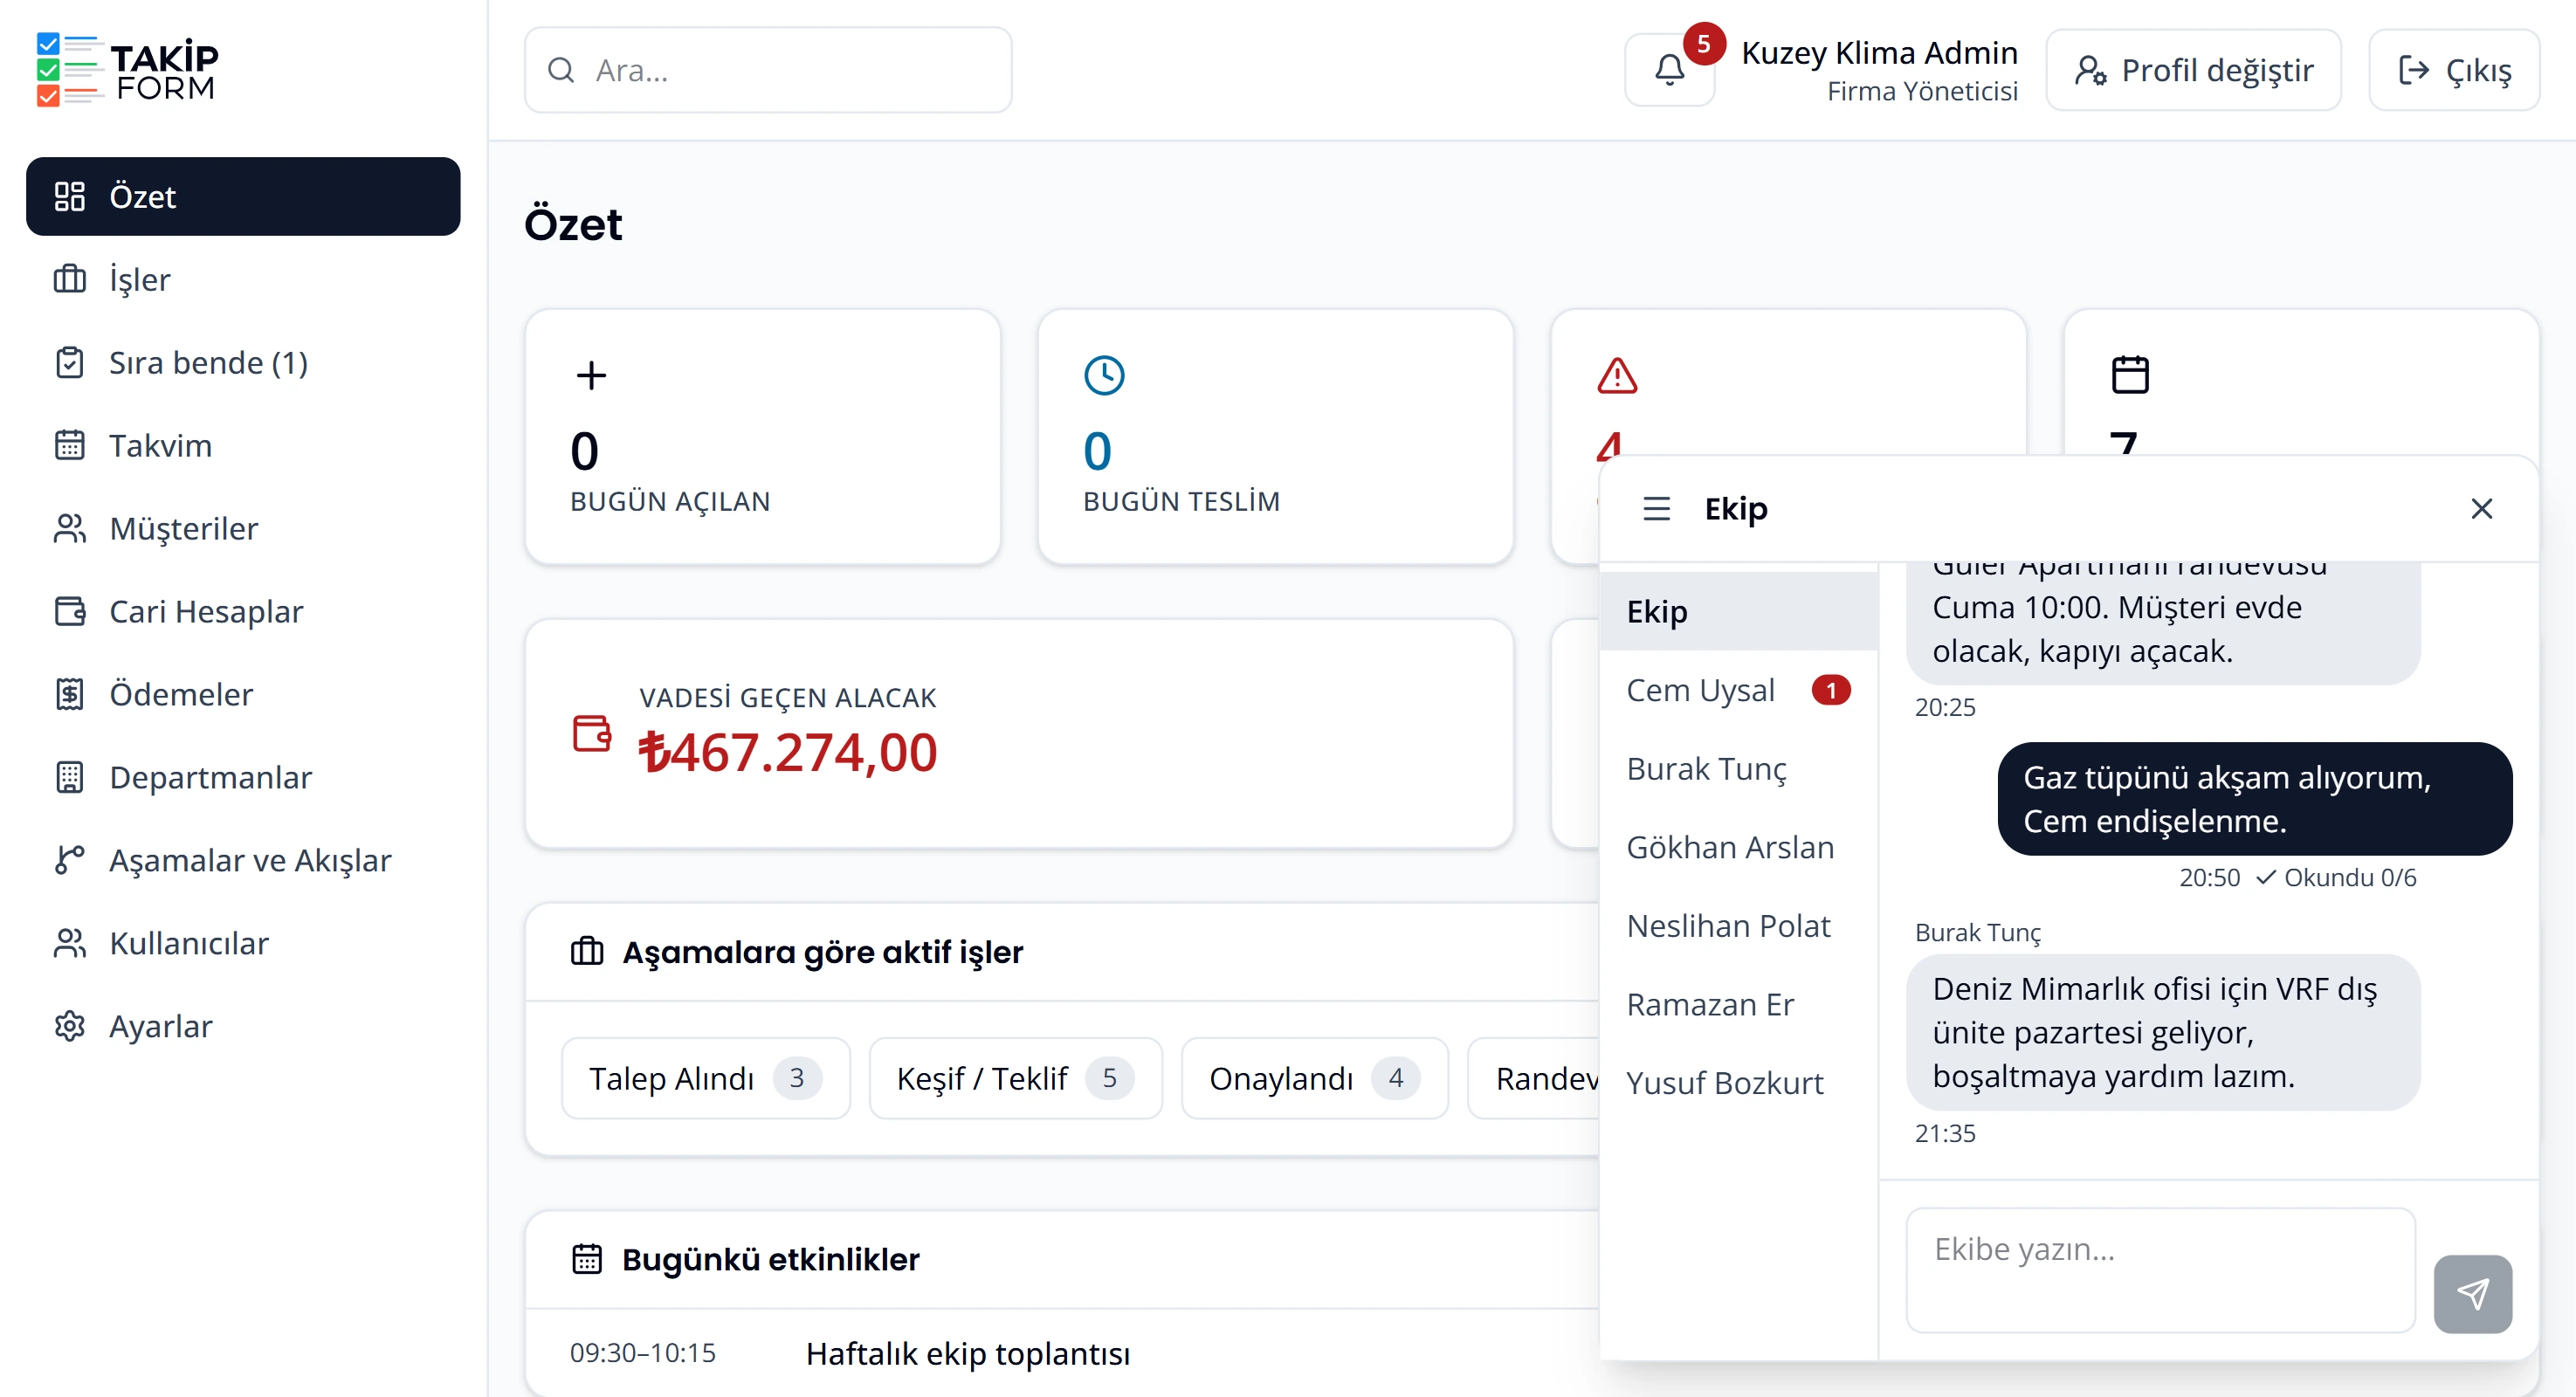The image size is (2576, 1397).
Task: Click the Haftalık ekip toplantısı event
Action: point(968,1354)
